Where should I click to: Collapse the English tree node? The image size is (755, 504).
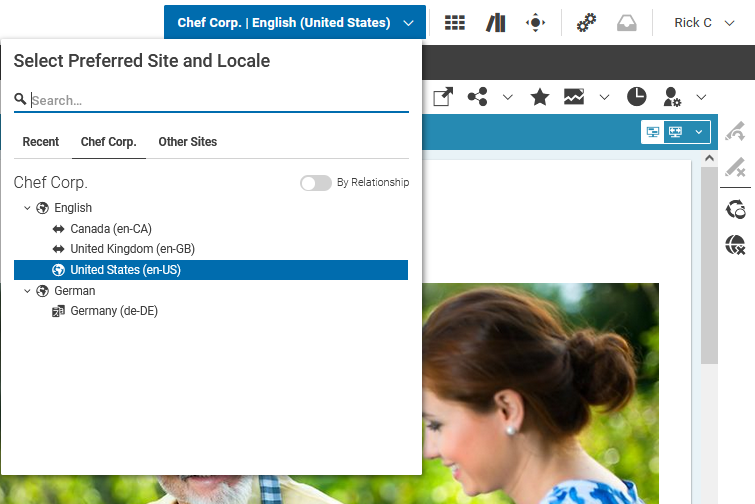coord(27,208)
